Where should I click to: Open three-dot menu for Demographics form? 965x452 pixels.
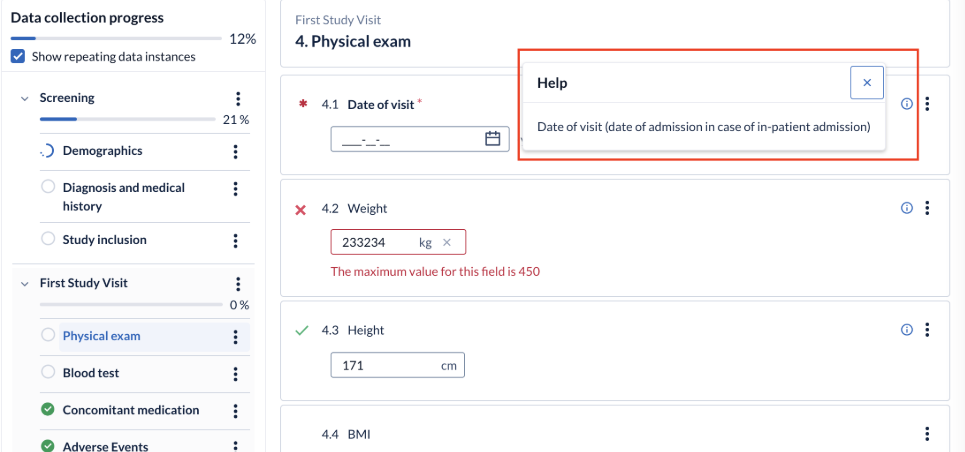point(235,151)
